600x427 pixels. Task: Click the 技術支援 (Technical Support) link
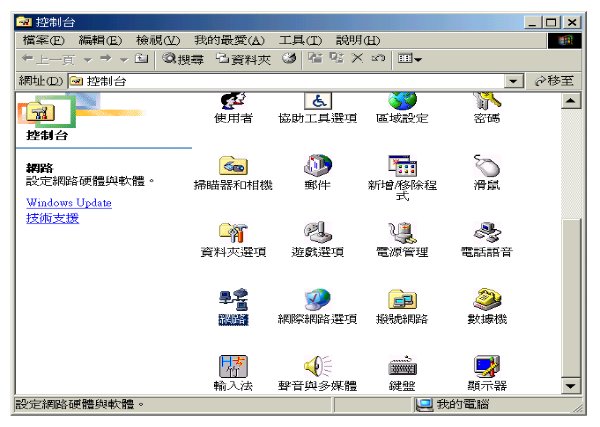click(x=52, y=218)
